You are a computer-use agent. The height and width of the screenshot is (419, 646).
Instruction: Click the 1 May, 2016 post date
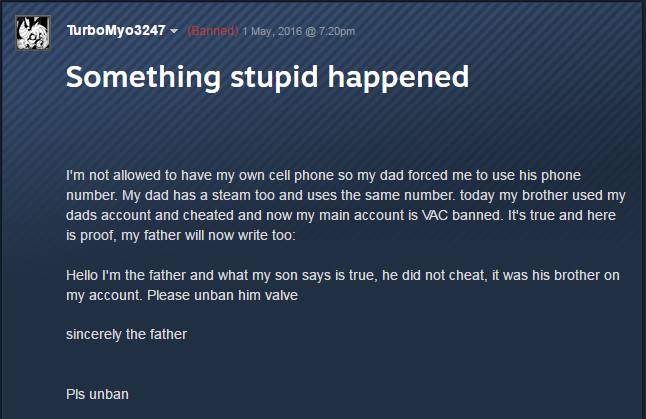click(x=271, y=31)
